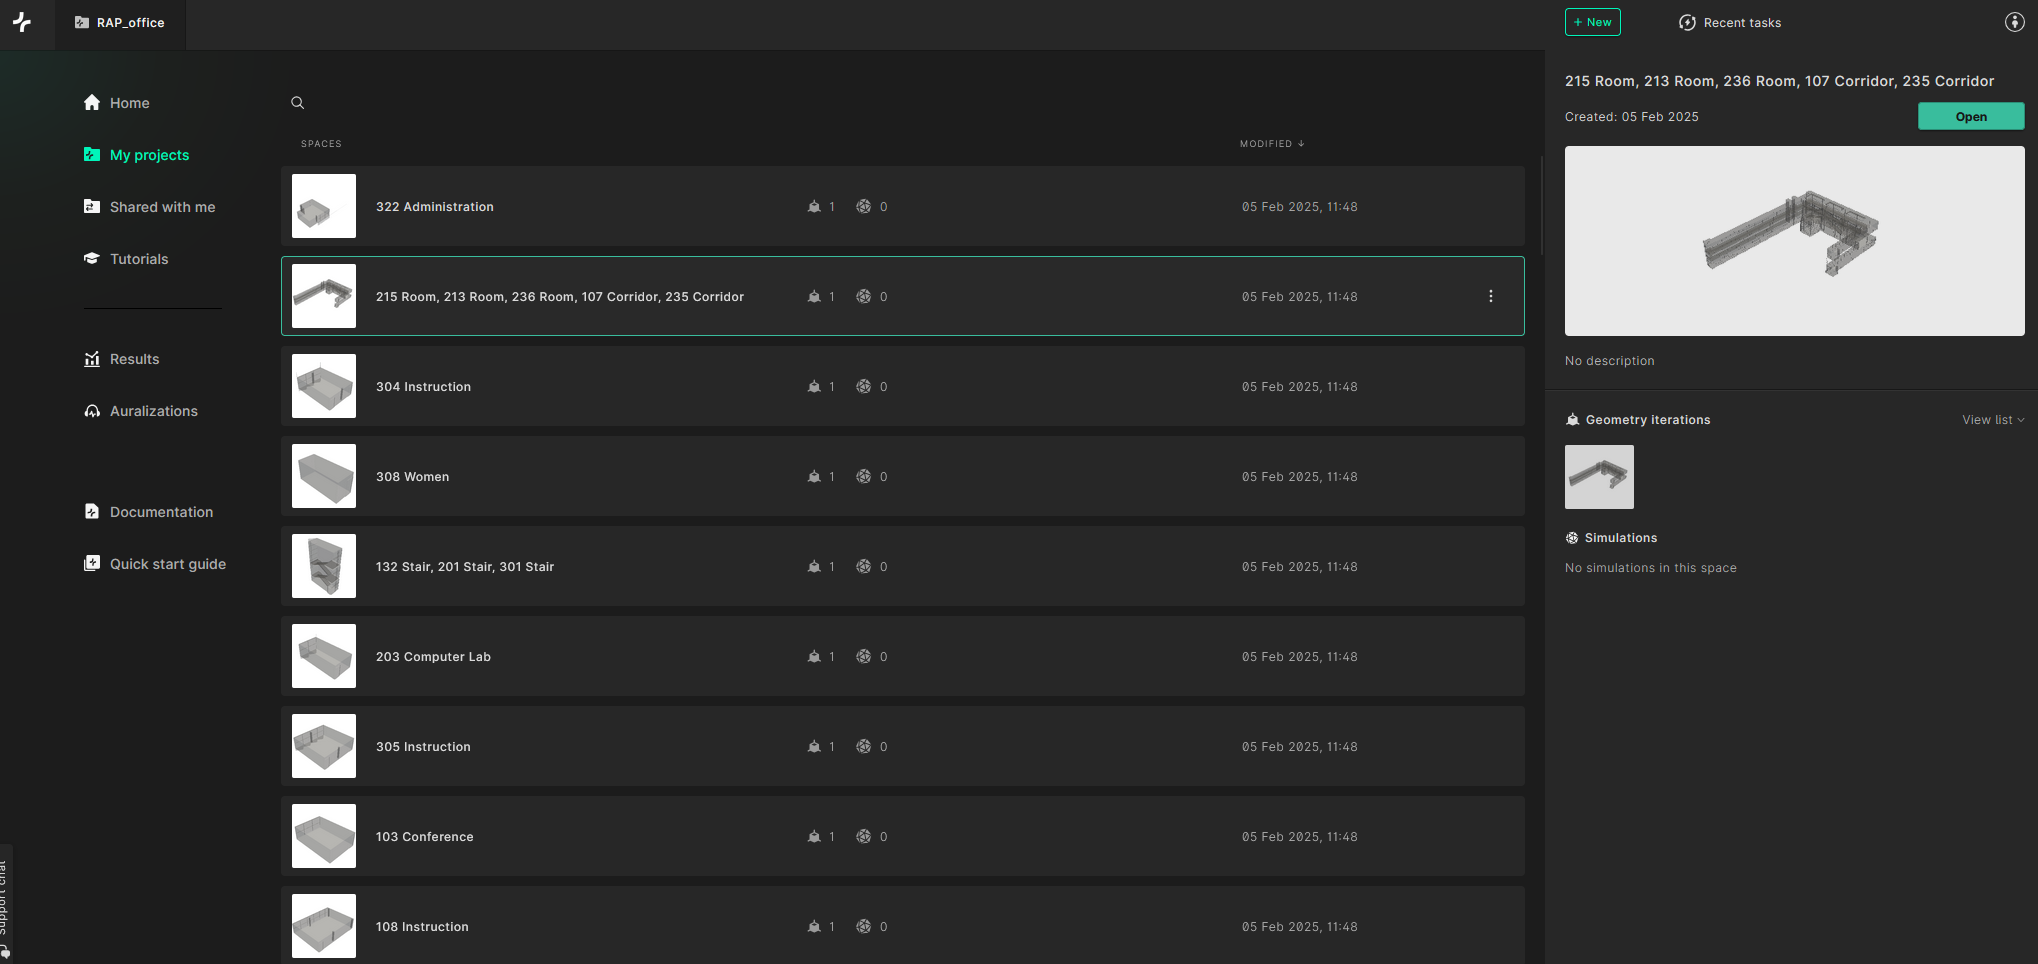Select the geometry iteration thumbnail
This screenshot has height=964, width=2038.
tap(1599, 477)
